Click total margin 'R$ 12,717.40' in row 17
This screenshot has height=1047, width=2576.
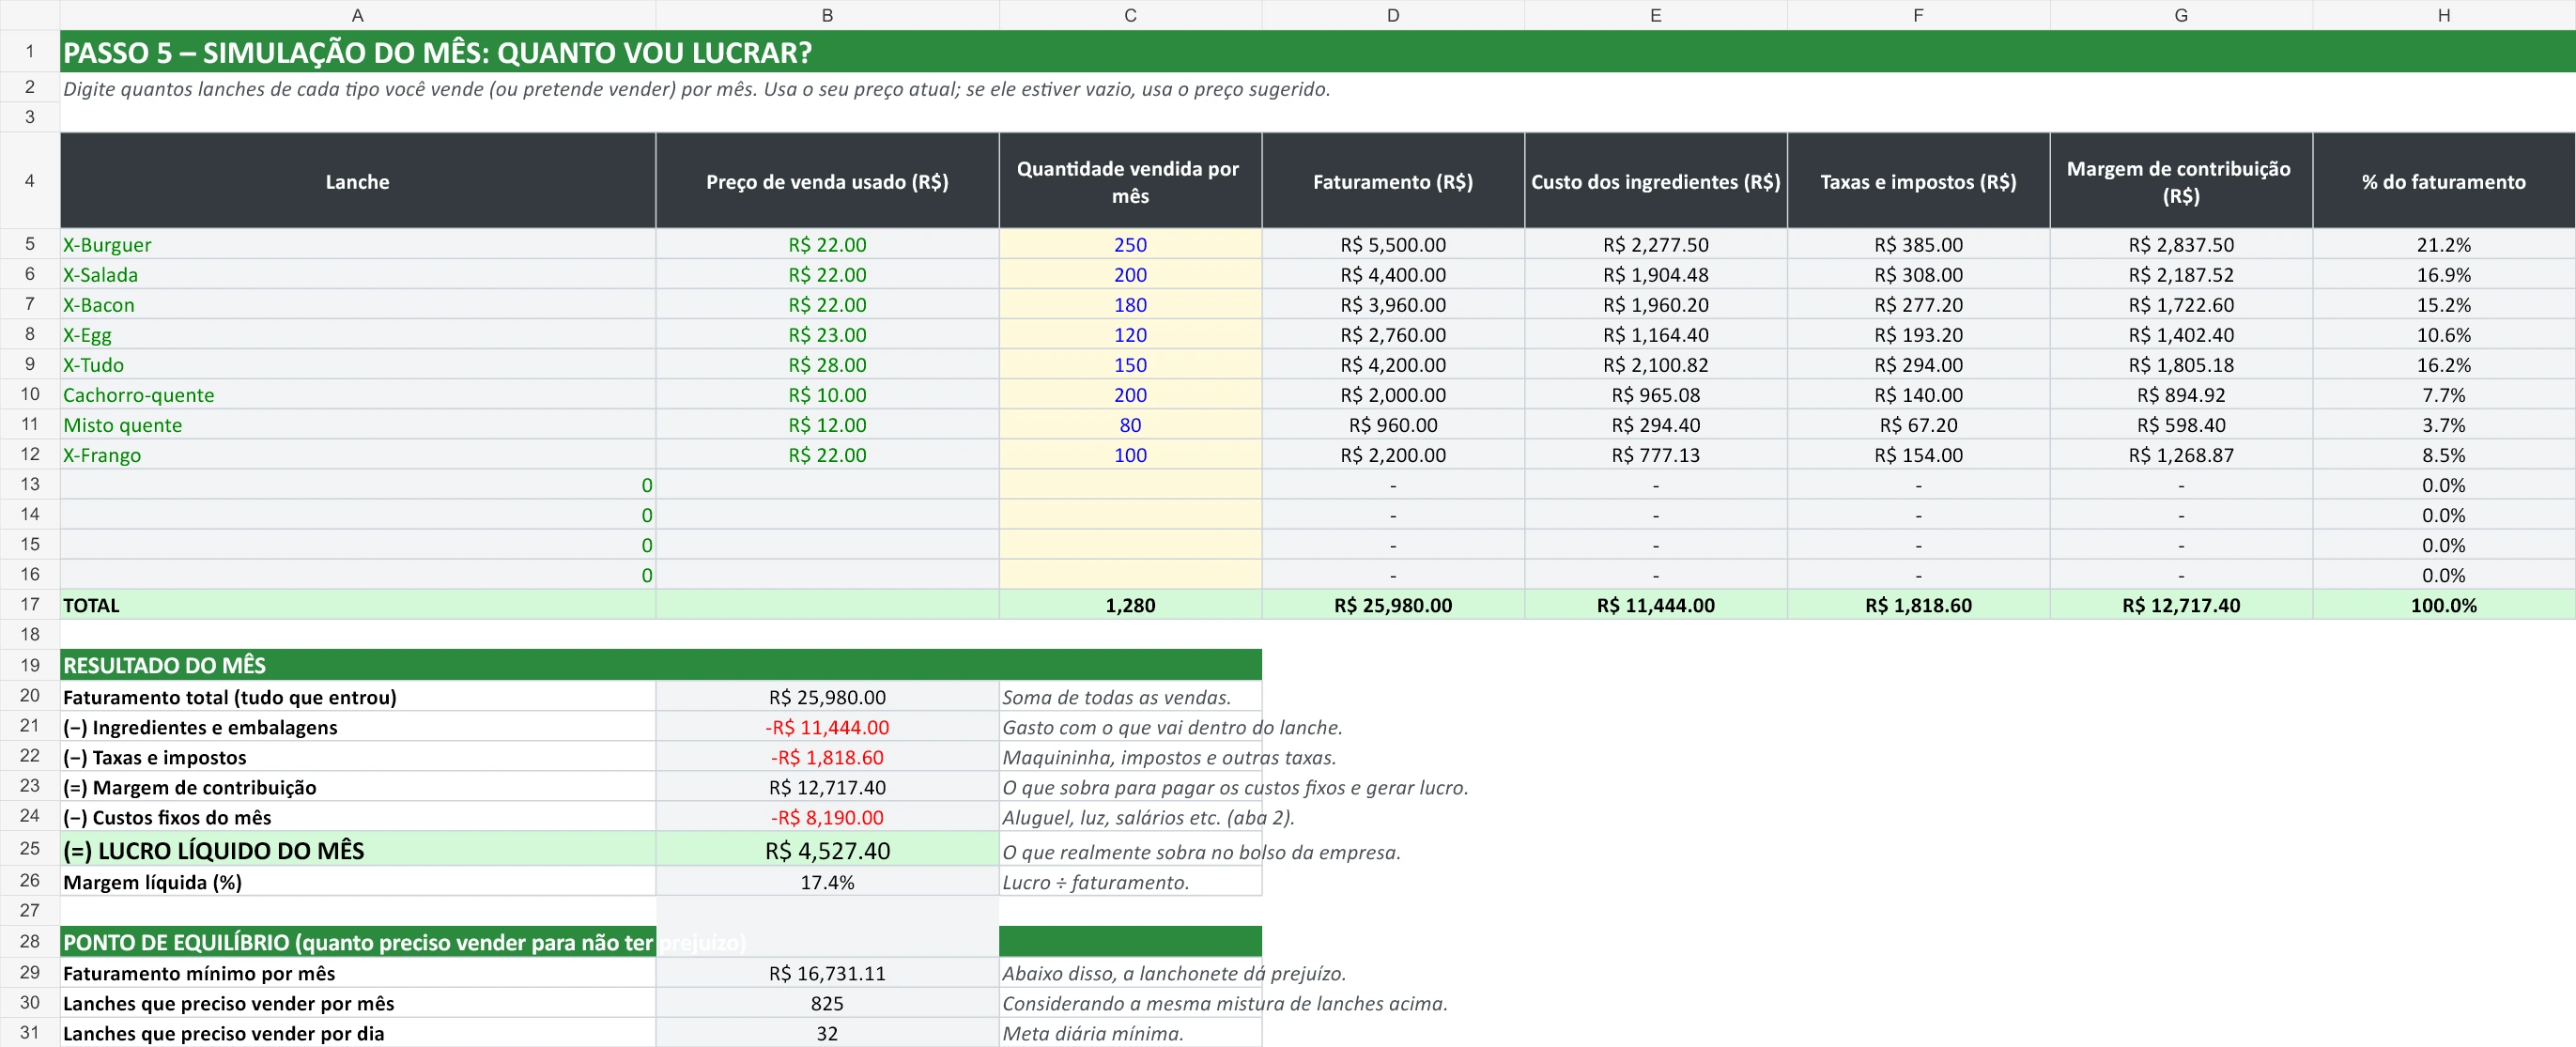[2181, 604]
